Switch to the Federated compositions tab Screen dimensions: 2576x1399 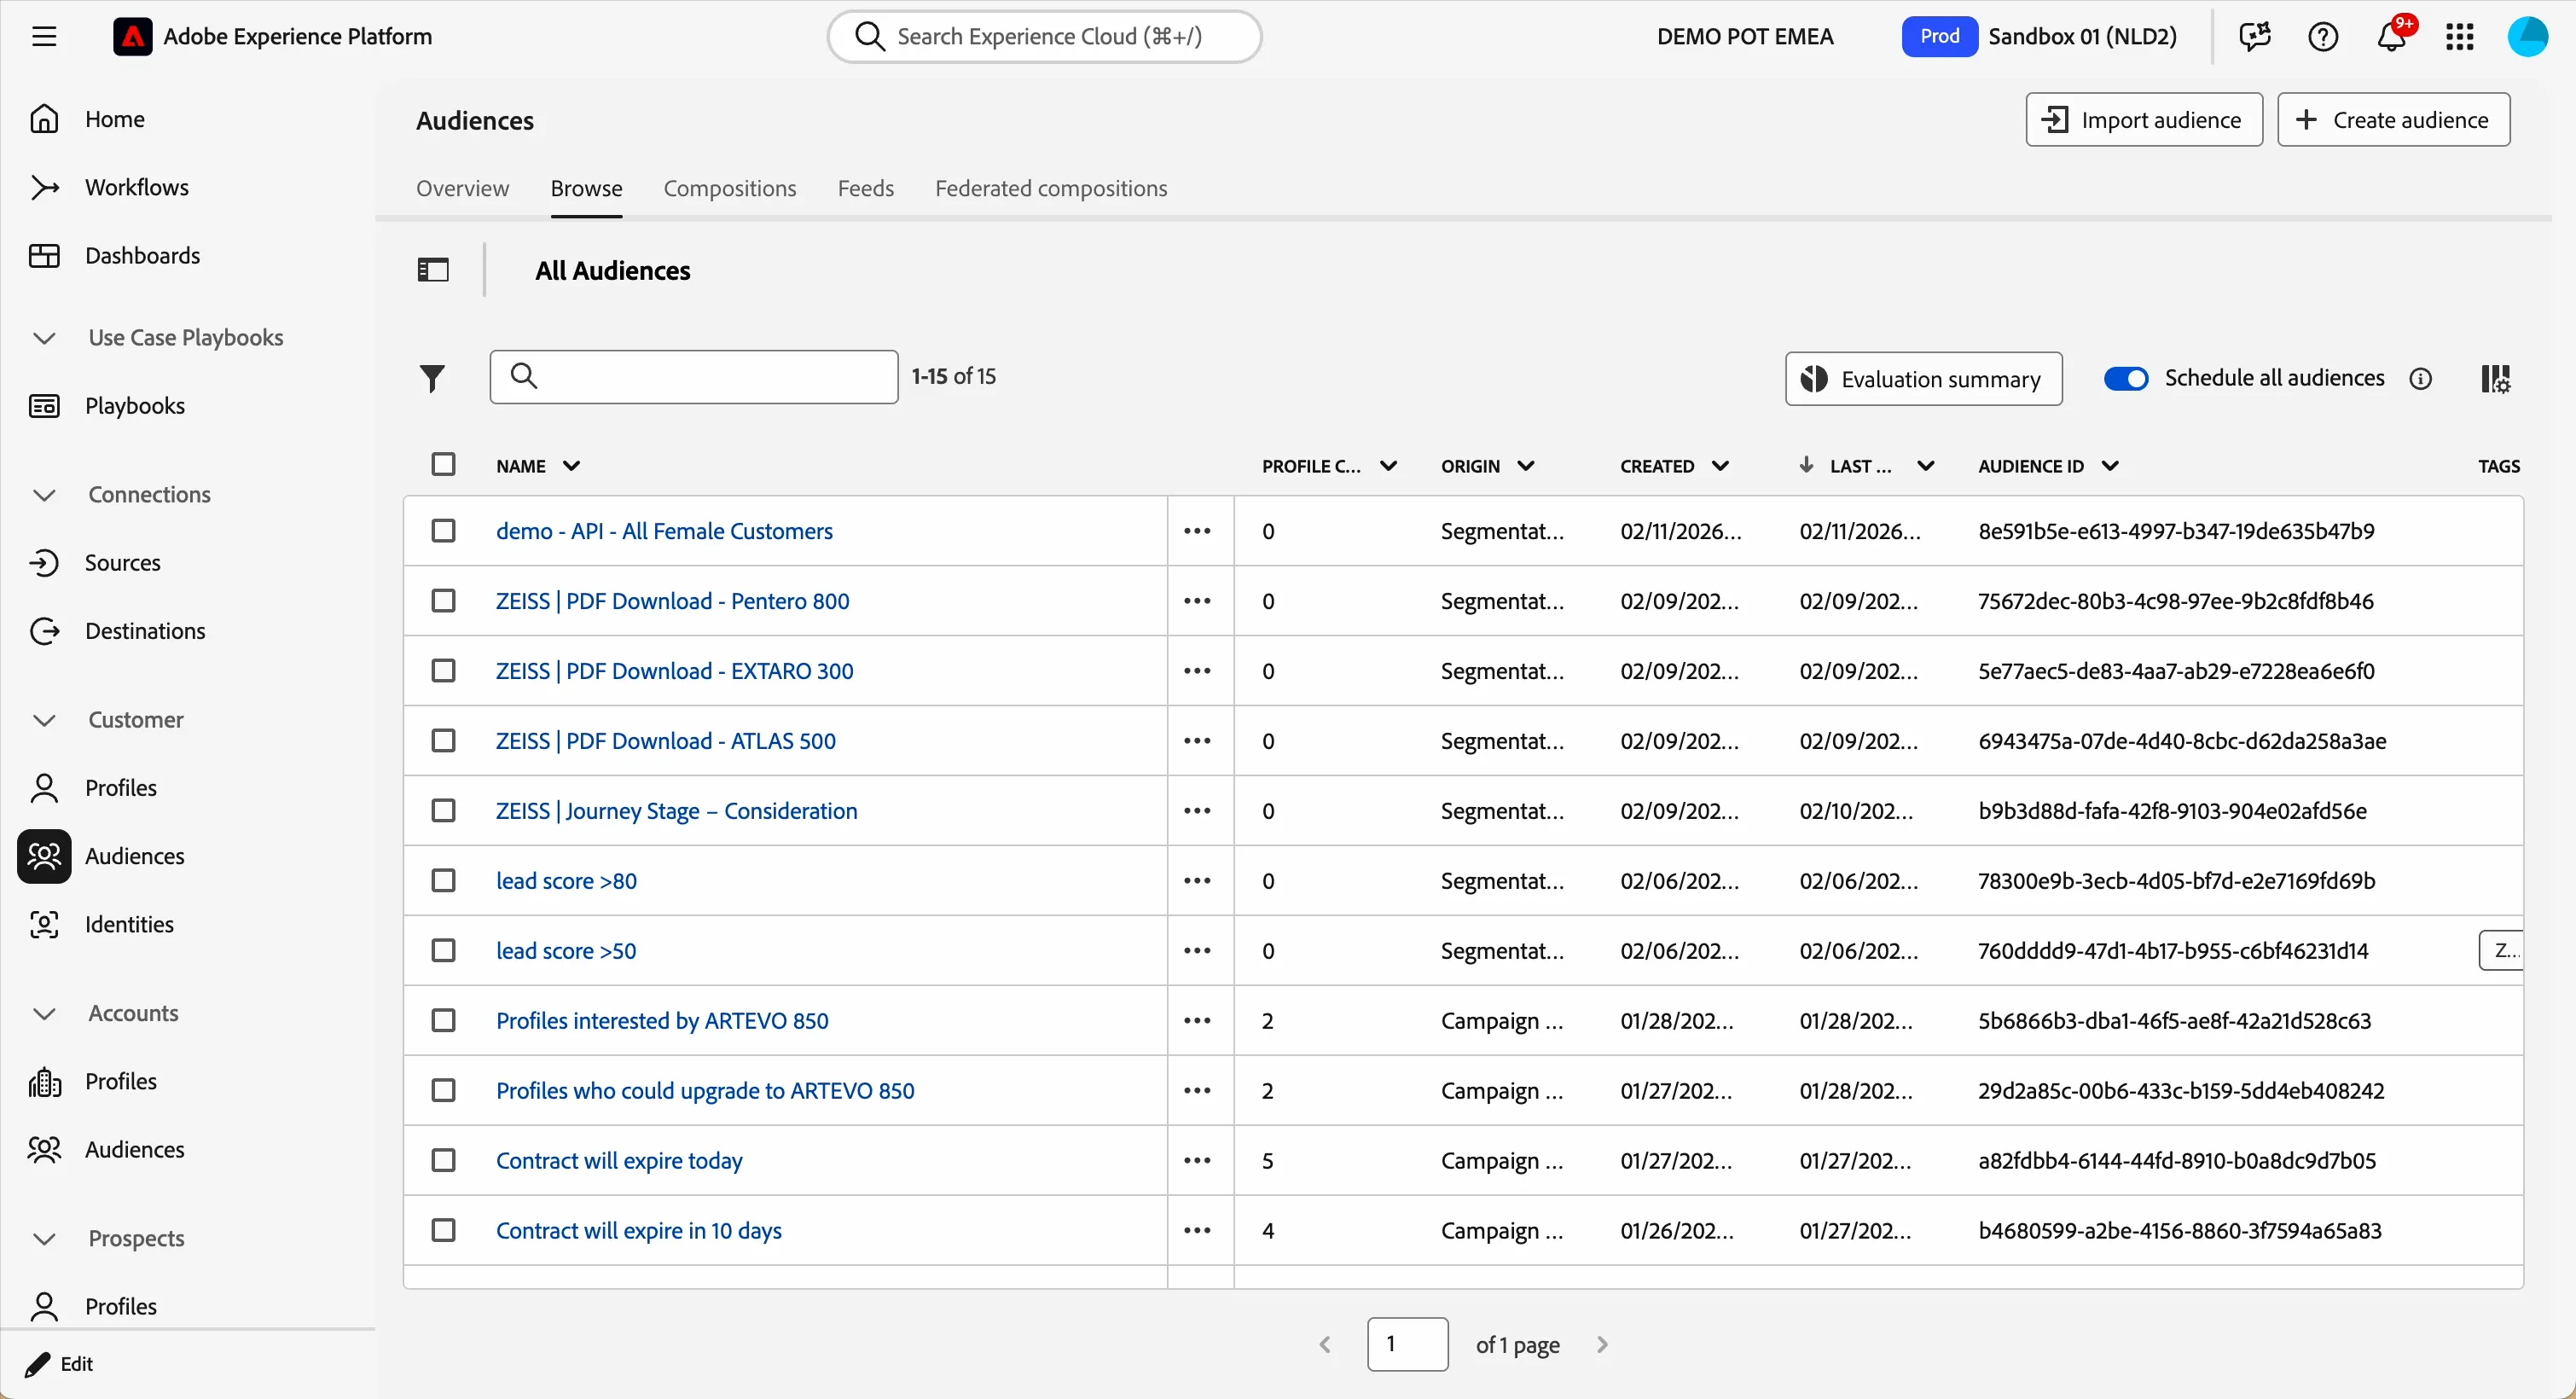click(x=1051, y=189)
